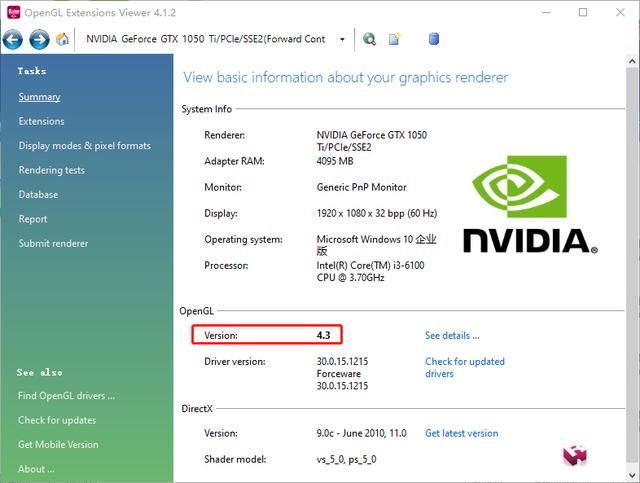Click the DirectX version 9.0c value

[x=361, y=433]
